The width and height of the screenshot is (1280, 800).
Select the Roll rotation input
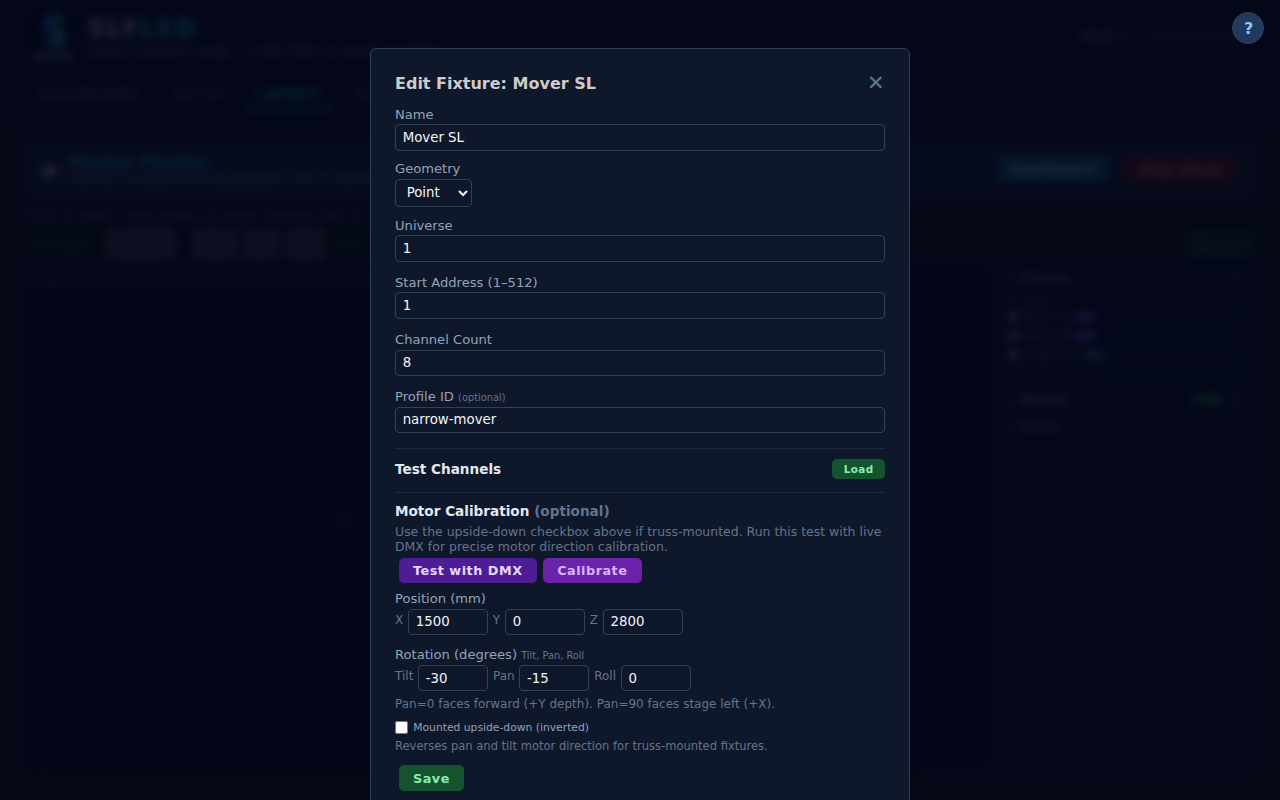[655, 678]
